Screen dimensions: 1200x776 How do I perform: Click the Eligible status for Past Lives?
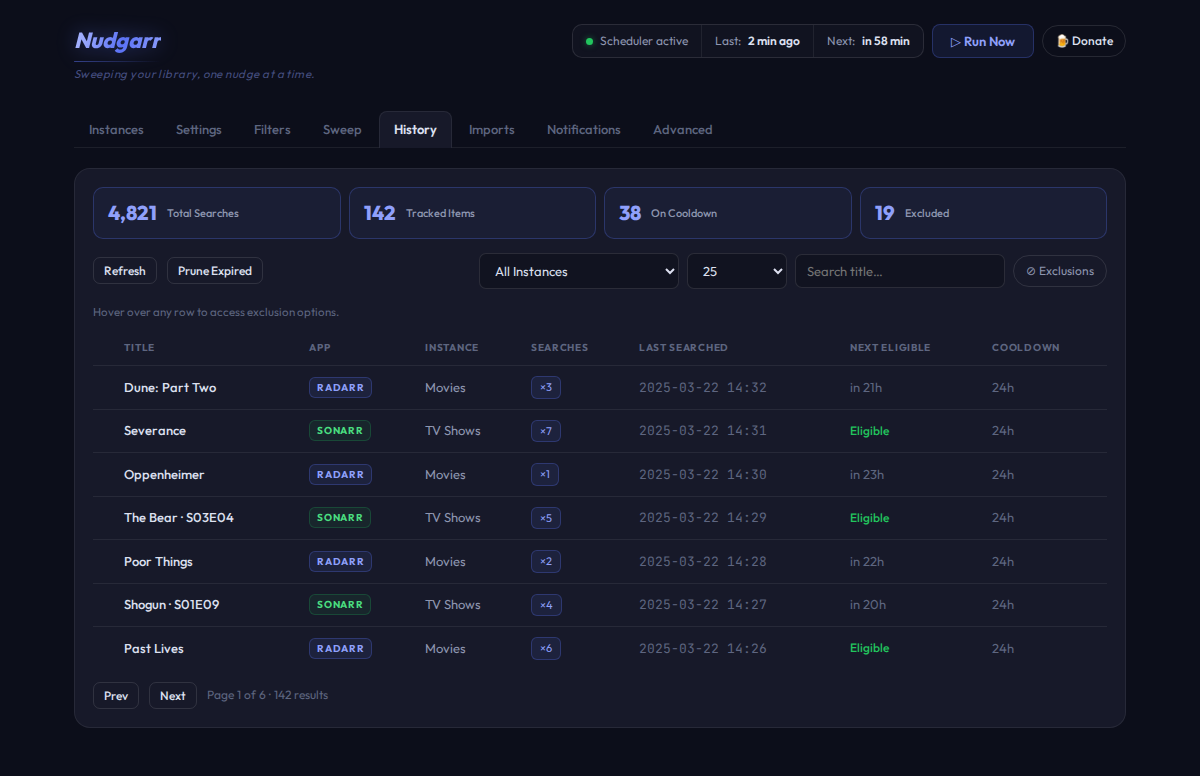[869, 648]
